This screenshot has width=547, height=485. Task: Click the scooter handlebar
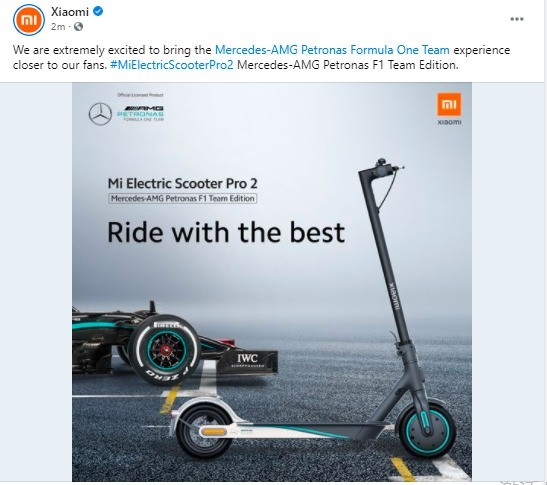click(380, 169)
